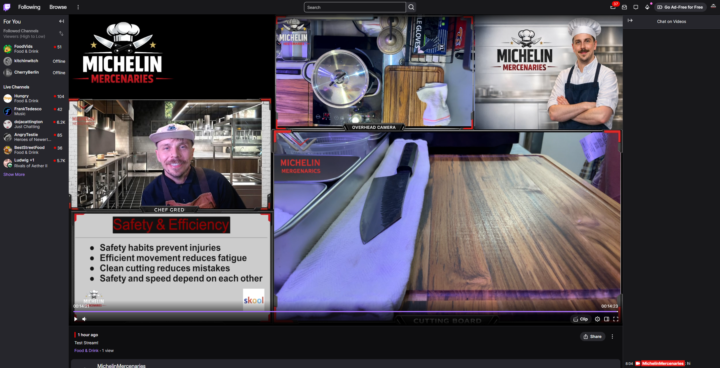
Task: Open the top navigation more-options menu
Action: click(x=78, y=7)
